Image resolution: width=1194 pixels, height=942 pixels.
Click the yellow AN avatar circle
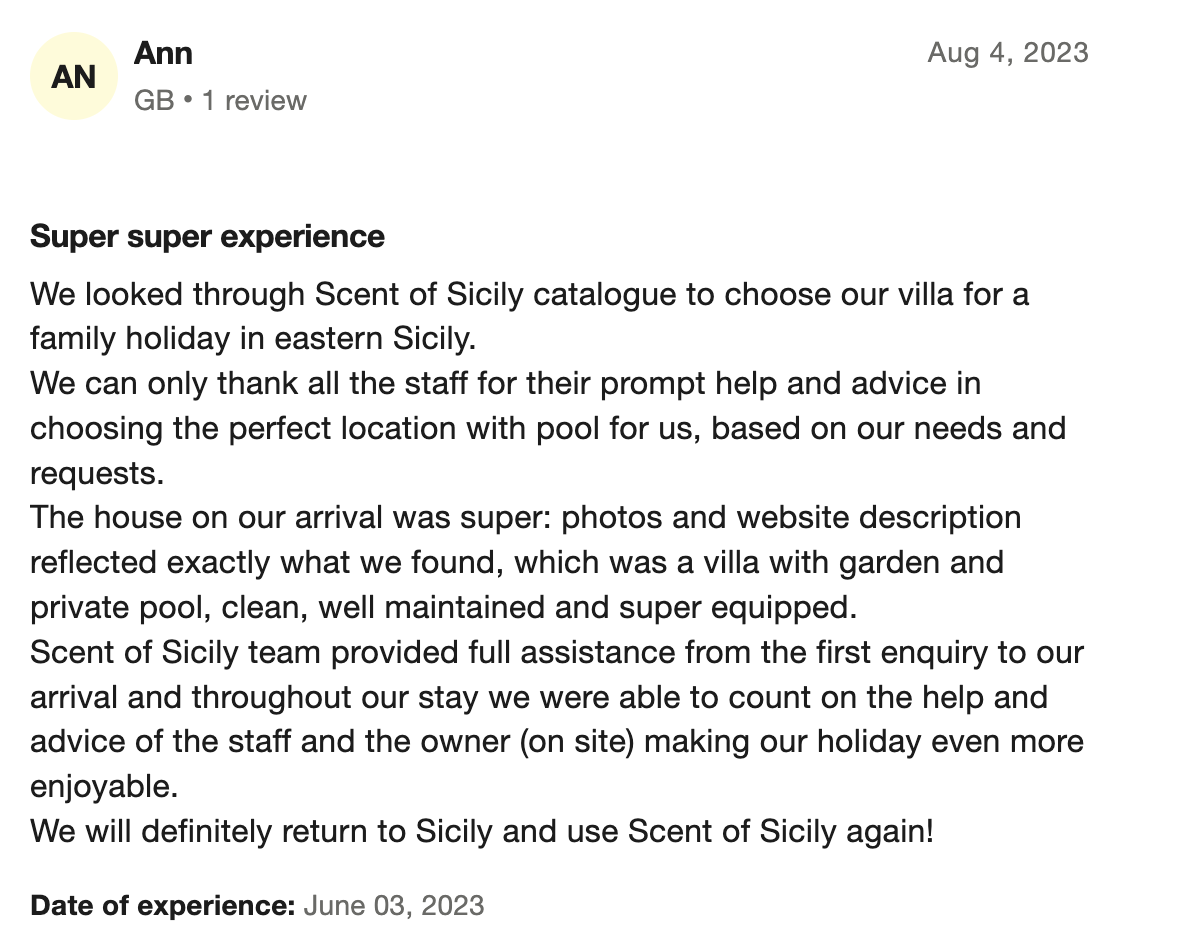(x=74, y=76)
